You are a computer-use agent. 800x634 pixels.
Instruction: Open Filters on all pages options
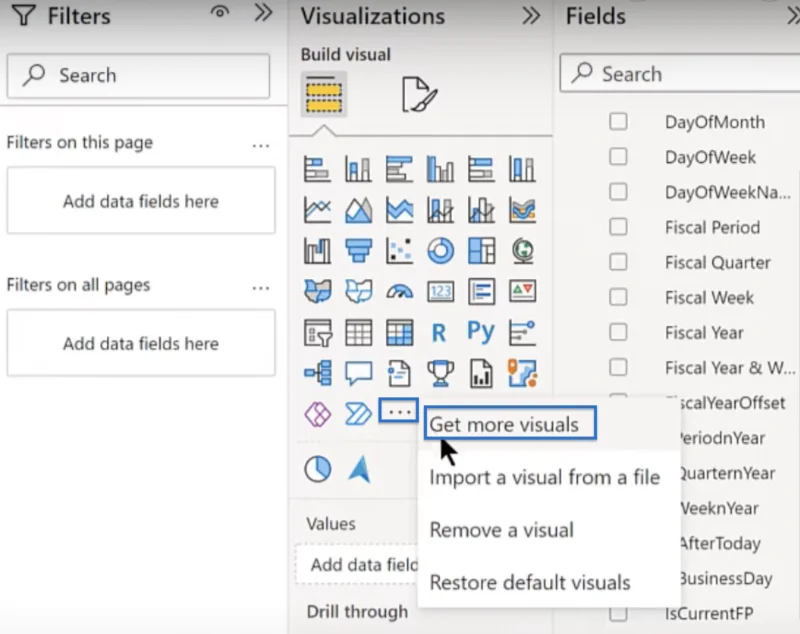coord(261,288)
